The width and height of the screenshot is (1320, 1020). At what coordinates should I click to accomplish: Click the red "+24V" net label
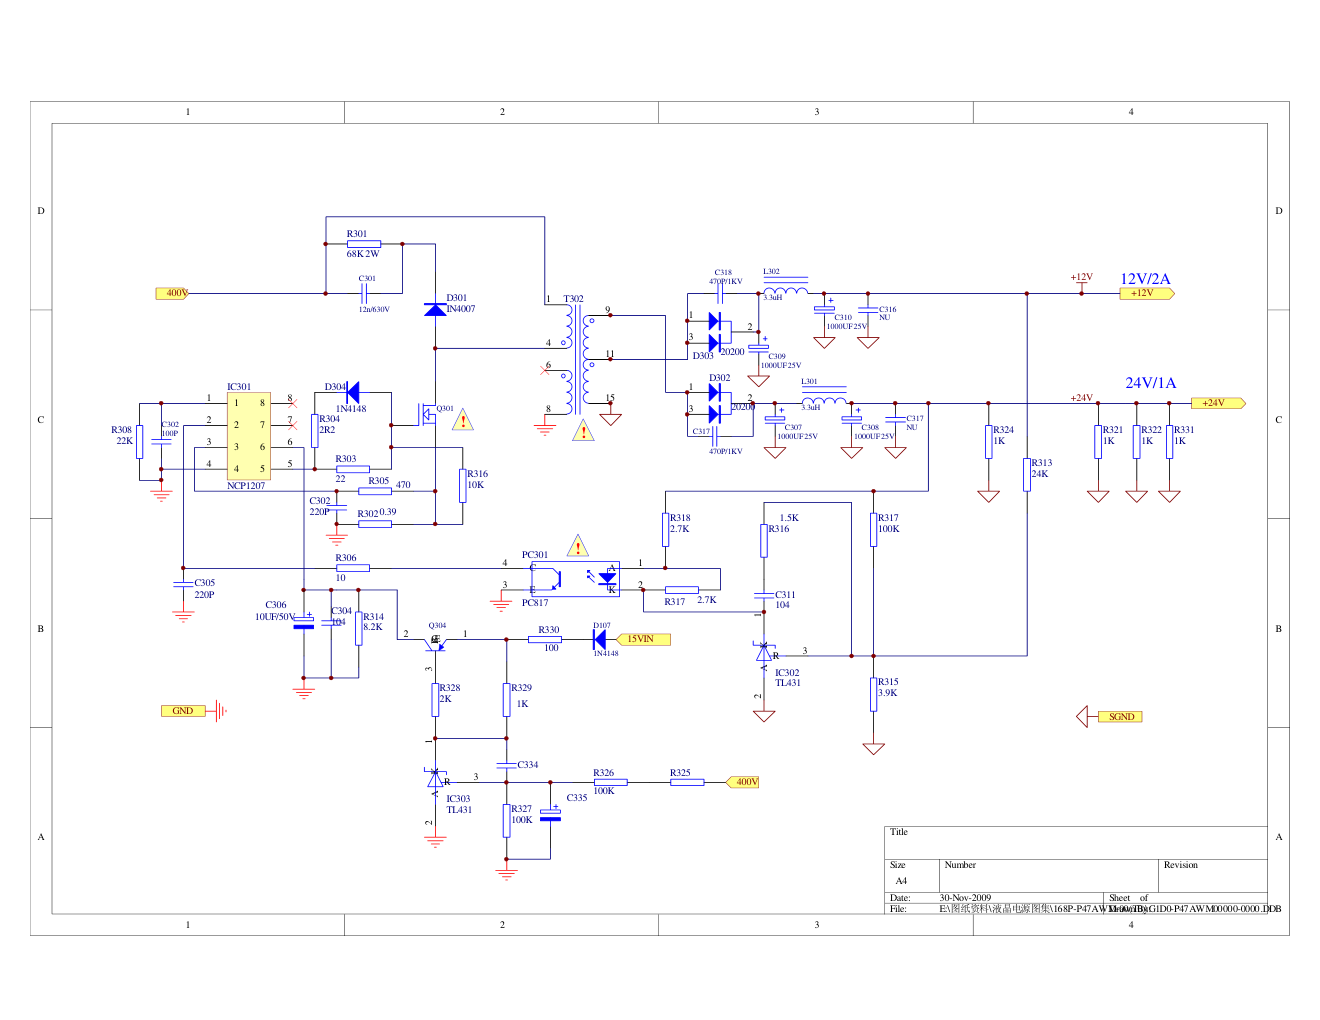click(x=1082, y=398)
